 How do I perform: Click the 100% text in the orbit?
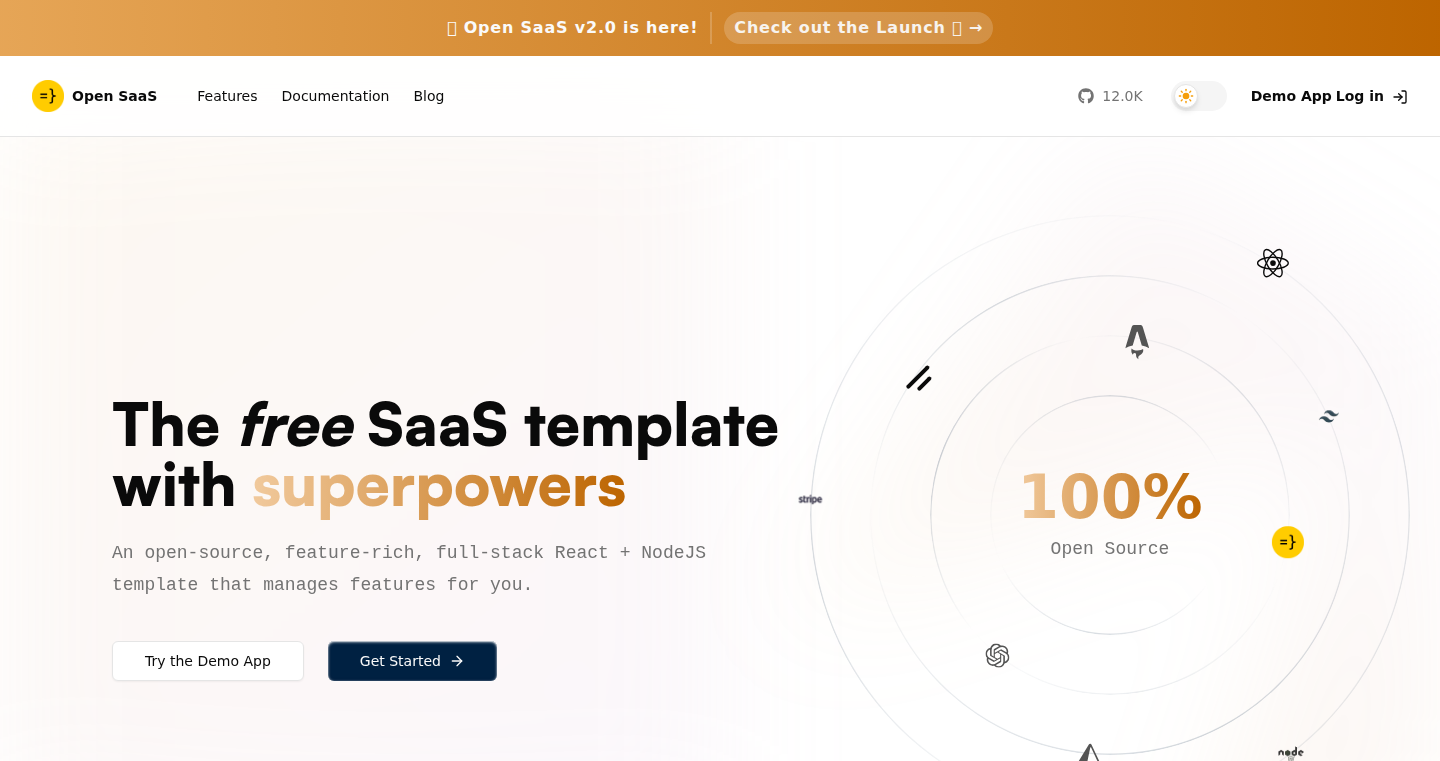(1110, 496)
